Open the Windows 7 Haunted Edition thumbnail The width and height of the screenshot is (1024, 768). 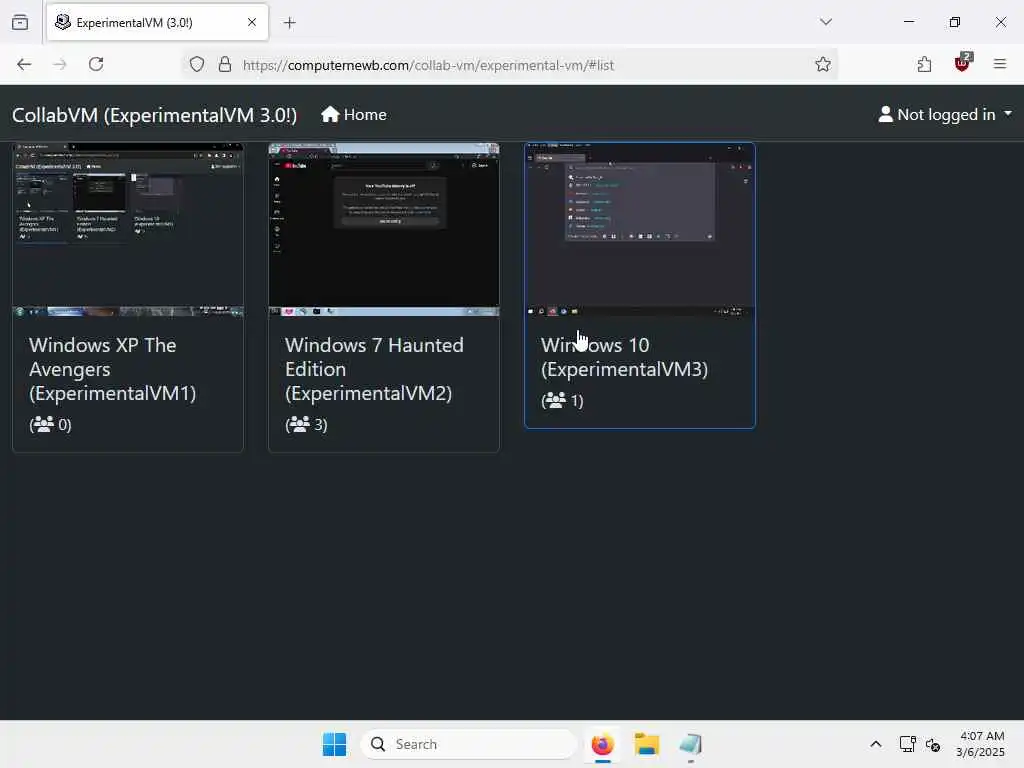point(384,230)
